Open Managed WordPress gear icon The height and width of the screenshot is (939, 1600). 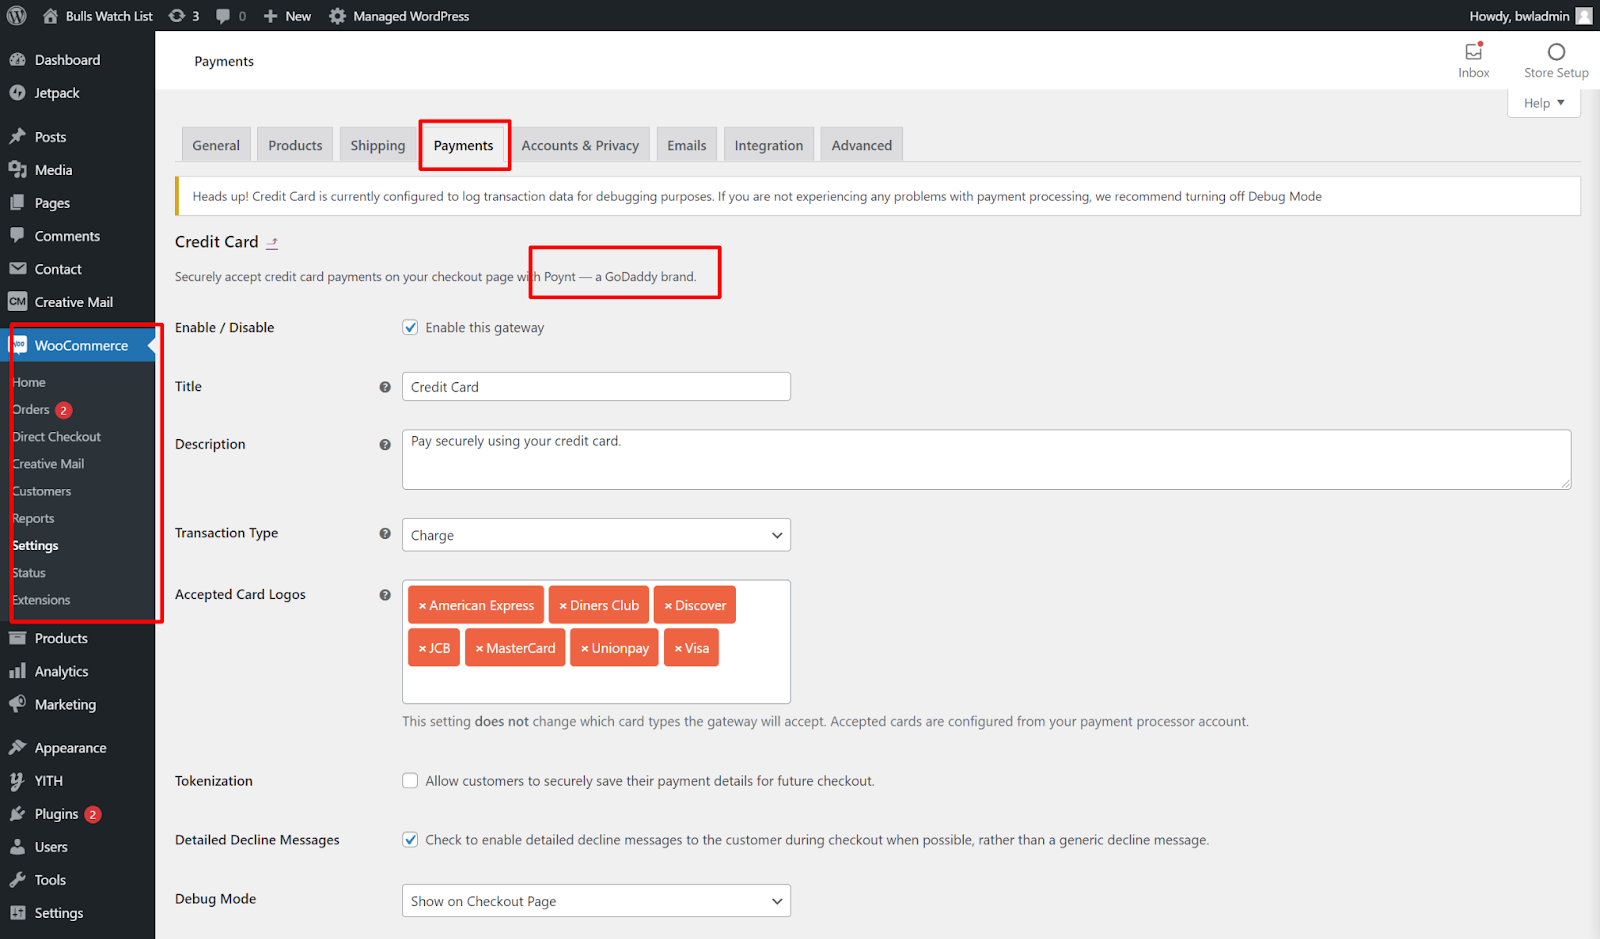[x=338, y=16]
